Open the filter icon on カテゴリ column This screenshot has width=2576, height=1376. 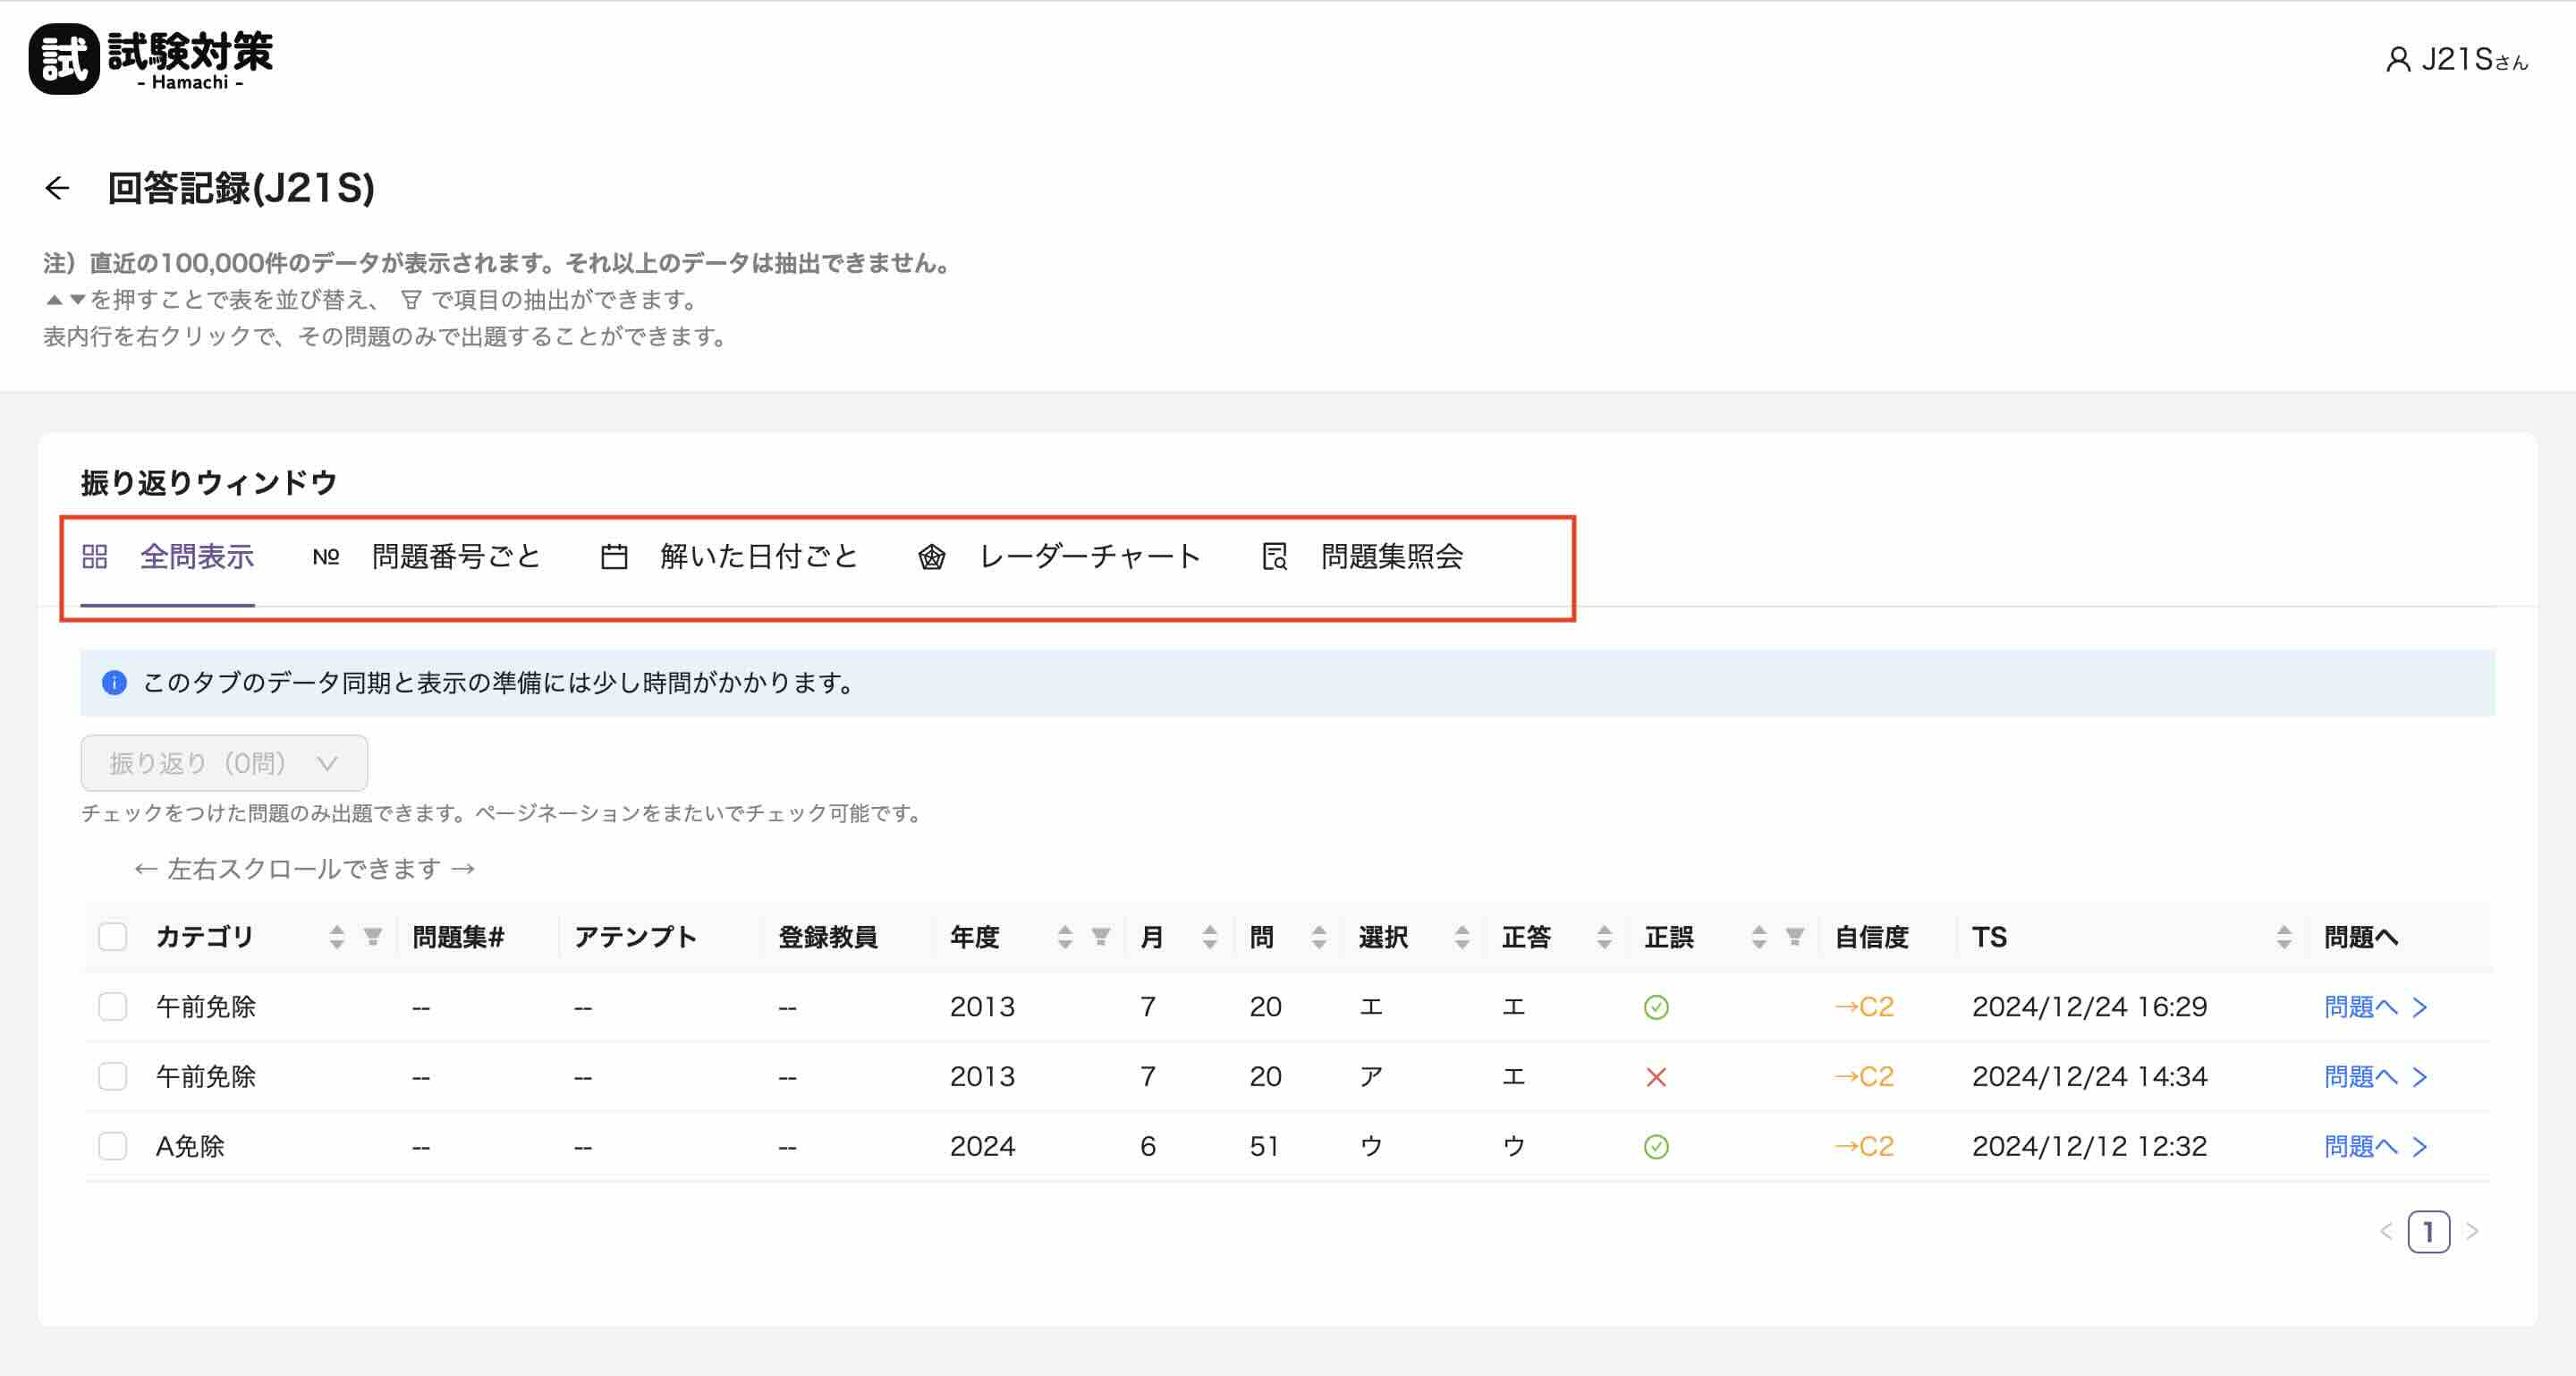[372, 937]
